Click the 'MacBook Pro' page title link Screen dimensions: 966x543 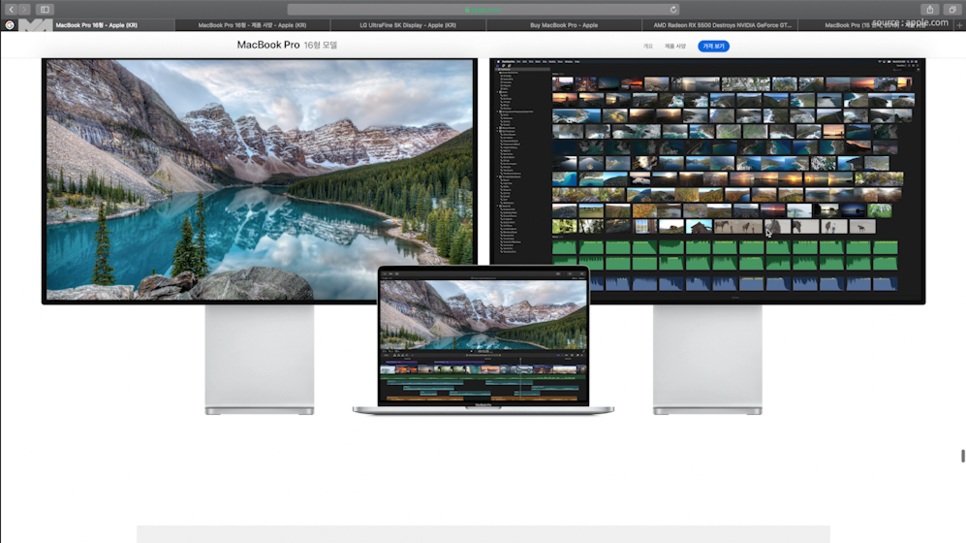click(268, 45)
